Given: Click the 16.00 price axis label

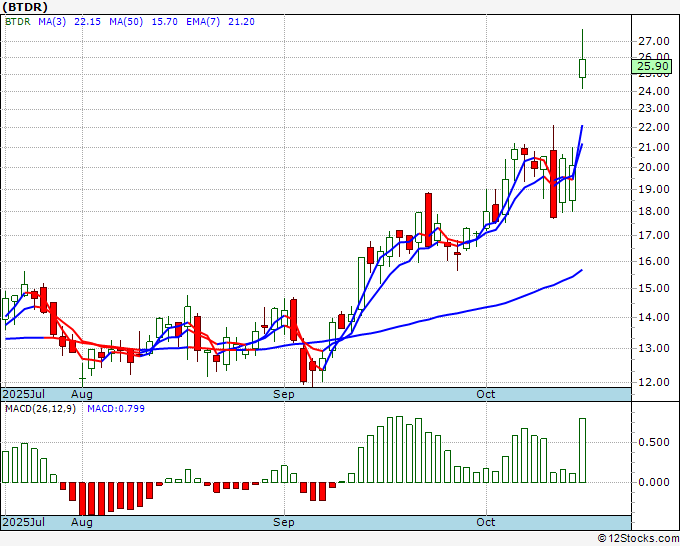Looking at the screenshot, I should 654,262.
